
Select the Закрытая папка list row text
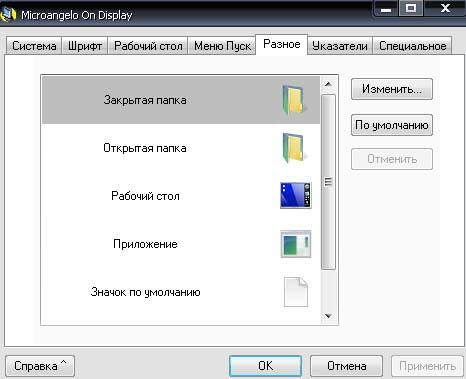tap(145, 100)
